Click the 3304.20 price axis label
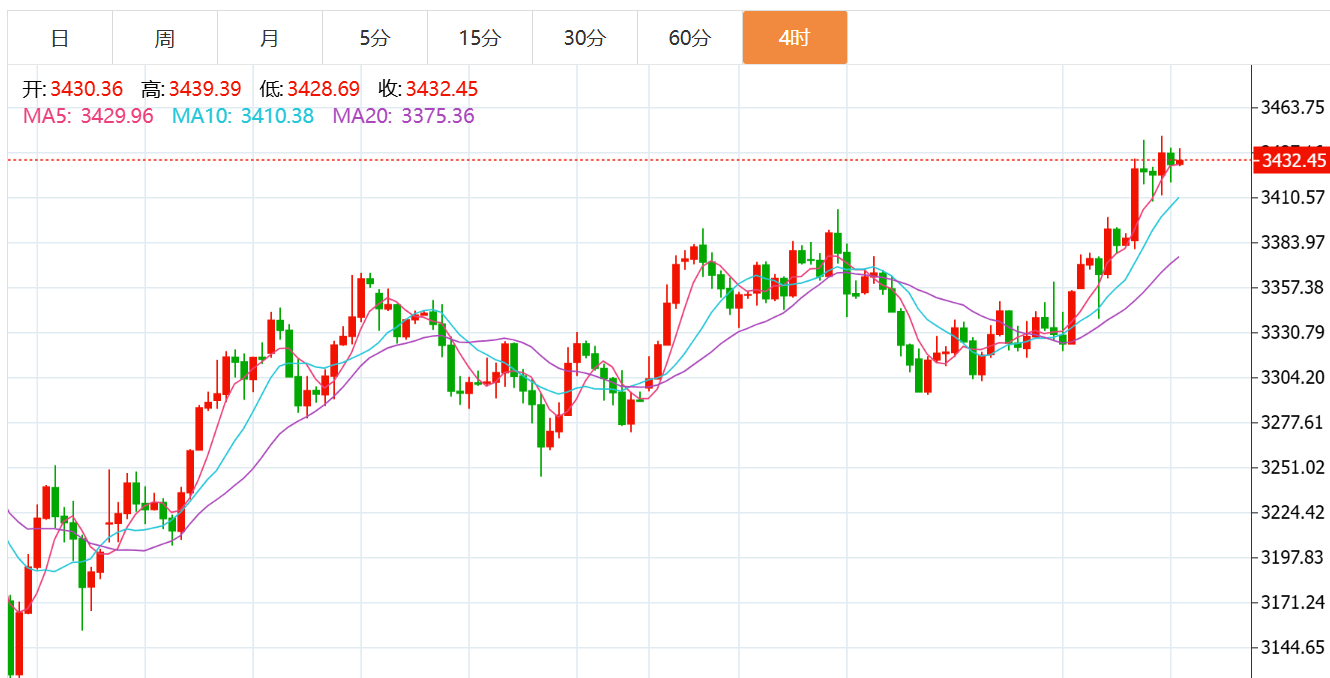Screen dimensions: 1330x678 click(x=1294, y=377)
